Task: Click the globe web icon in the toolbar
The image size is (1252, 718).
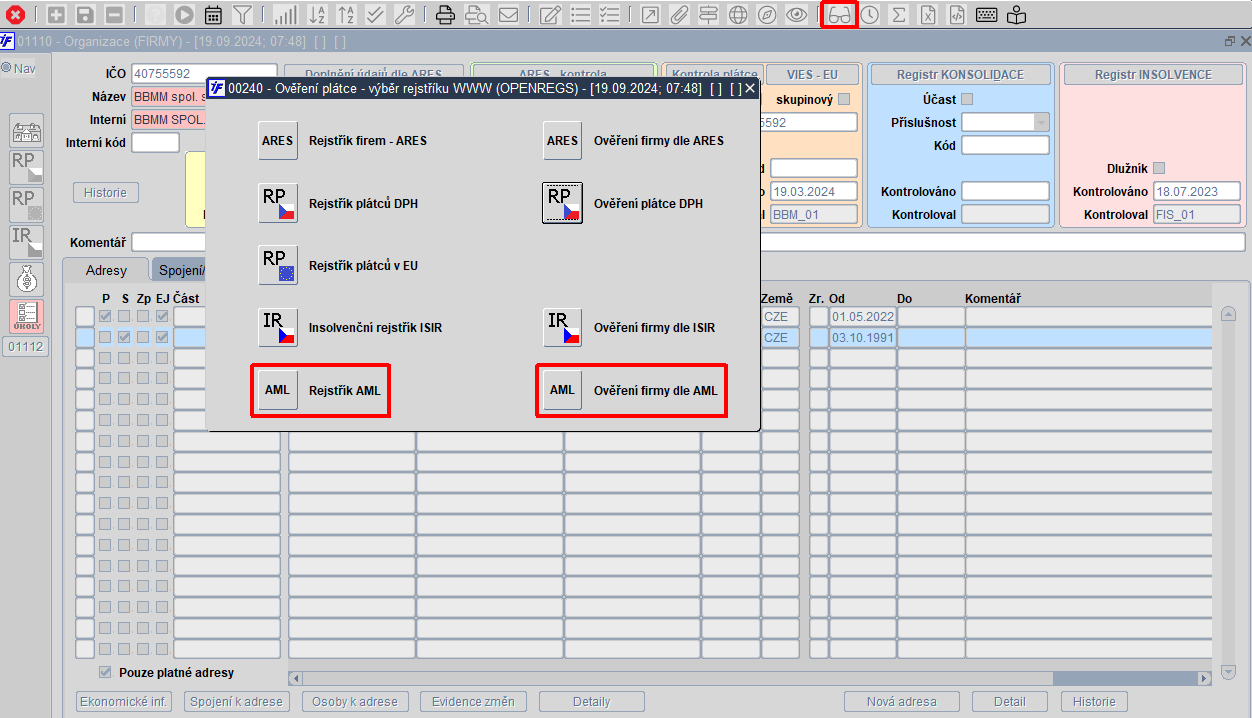Action: [738, 15]
